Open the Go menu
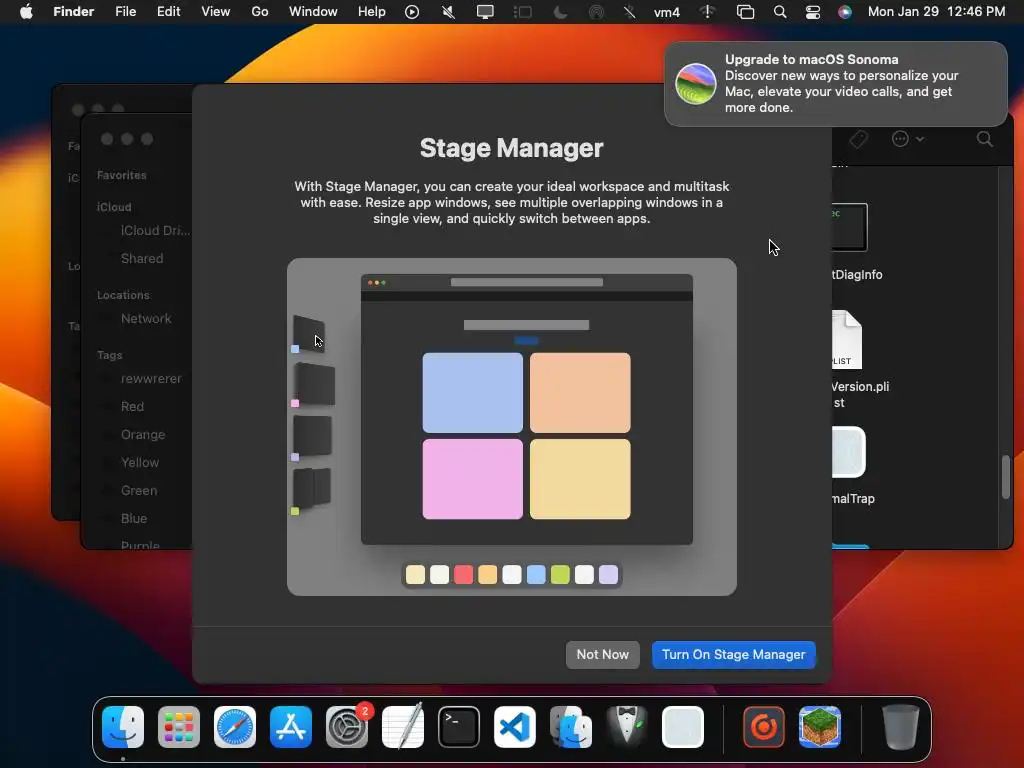Viewport: 1024px width, 768px height. [x=260, y=12]
